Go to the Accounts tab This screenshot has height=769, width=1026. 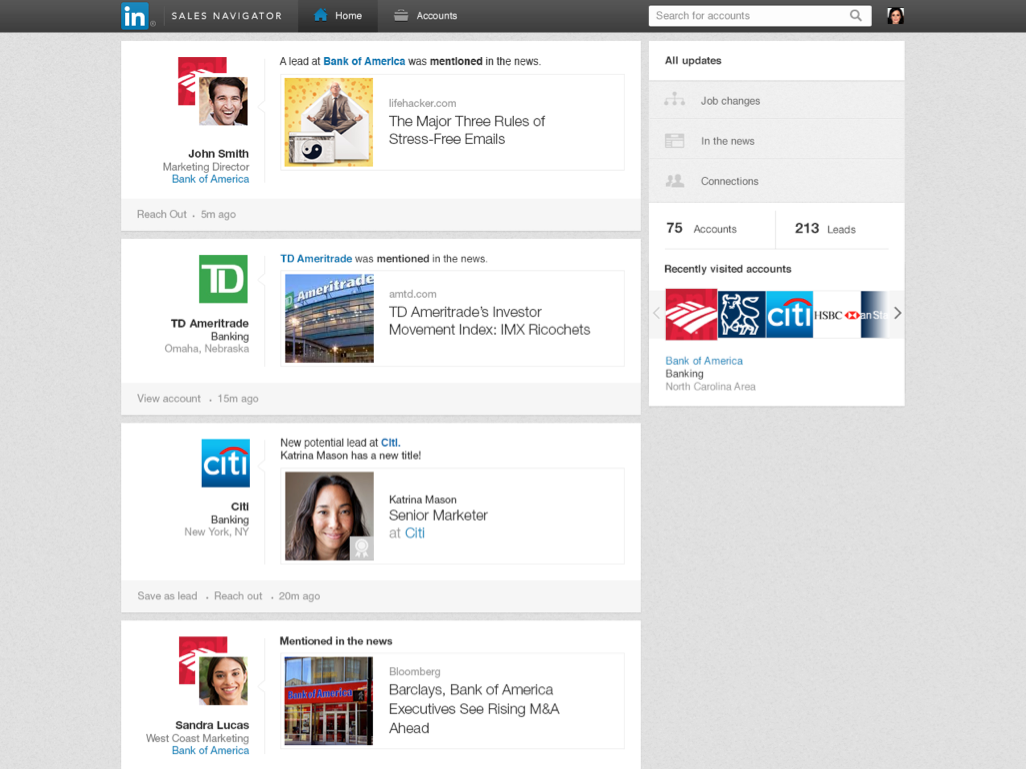tap(425, 16)
